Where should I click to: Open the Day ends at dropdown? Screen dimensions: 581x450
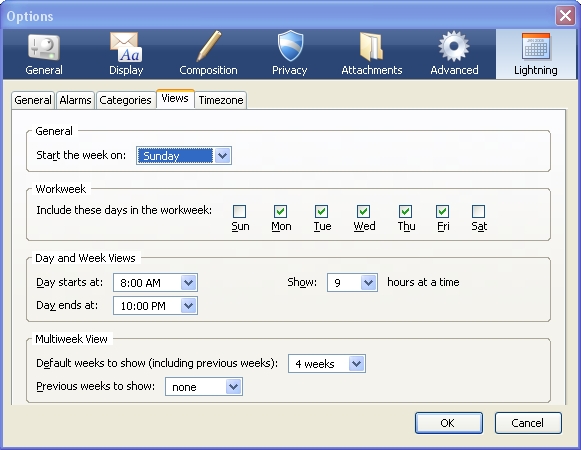(x=155, y=306)
